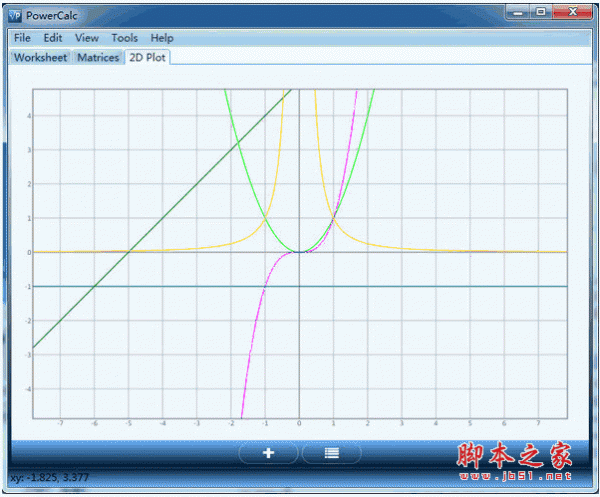Click the PowerCalc window title text
This screenshot has width=600, height=497.
pyautogui.click(x=52, y=16)
